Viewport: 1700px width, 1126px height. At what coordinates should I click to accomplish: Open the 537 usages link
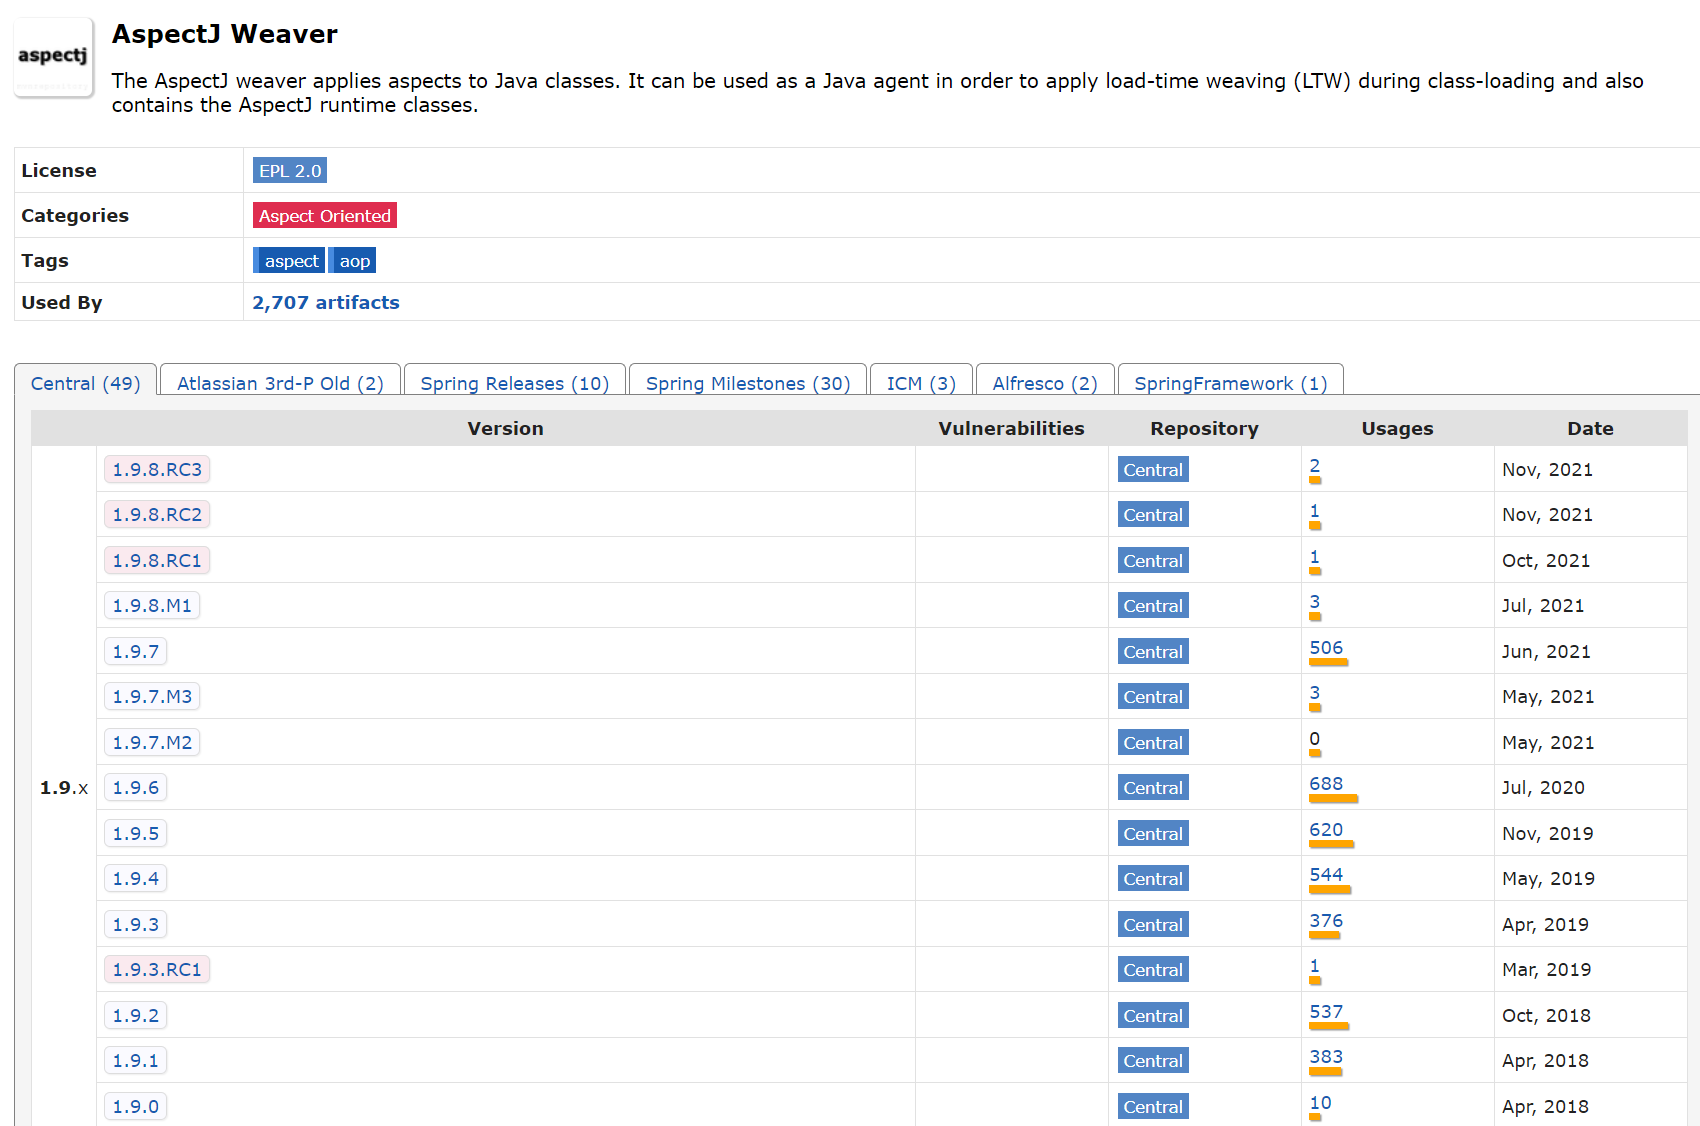pyautogui.click(x=1326, y=1011)
